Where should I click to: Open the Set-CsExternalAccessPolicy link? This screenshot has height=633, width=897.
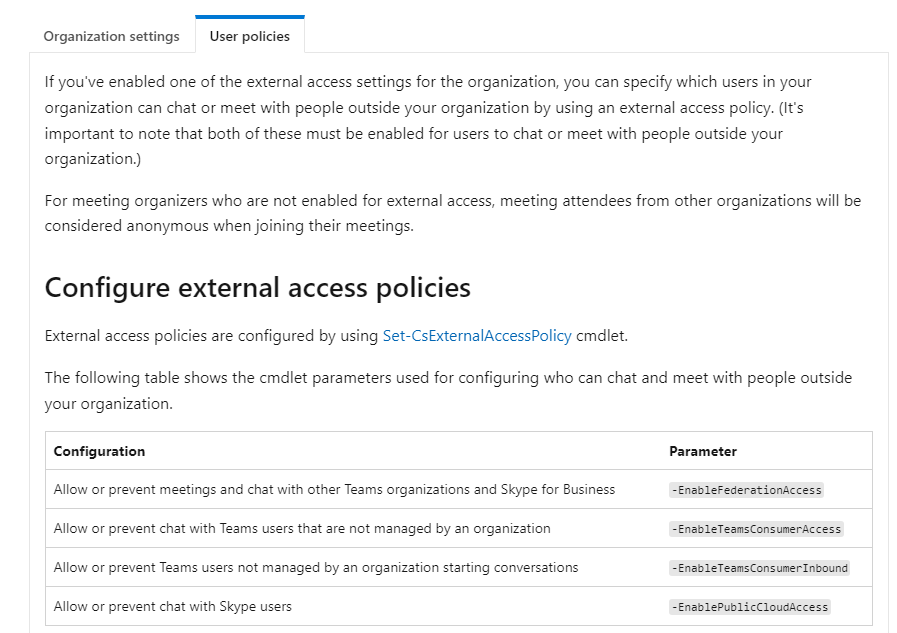pyautogui.click(x=477, y=336)
